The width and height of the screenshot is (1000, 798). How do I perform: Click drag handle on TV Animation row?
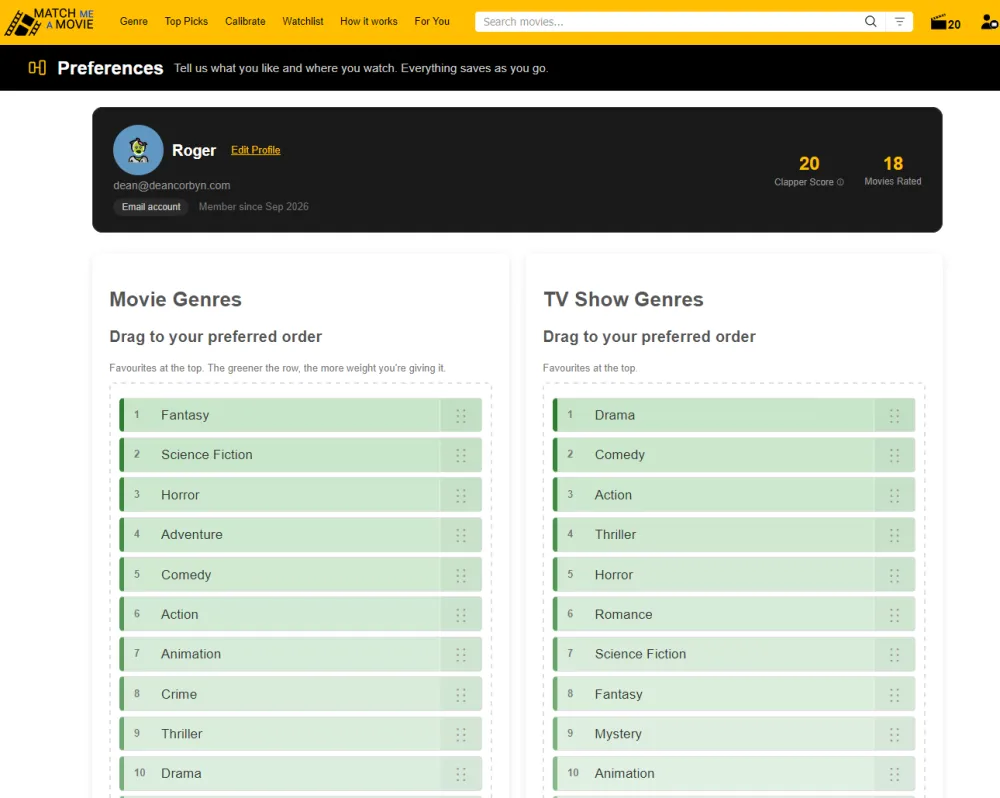[x=894, y=774]
